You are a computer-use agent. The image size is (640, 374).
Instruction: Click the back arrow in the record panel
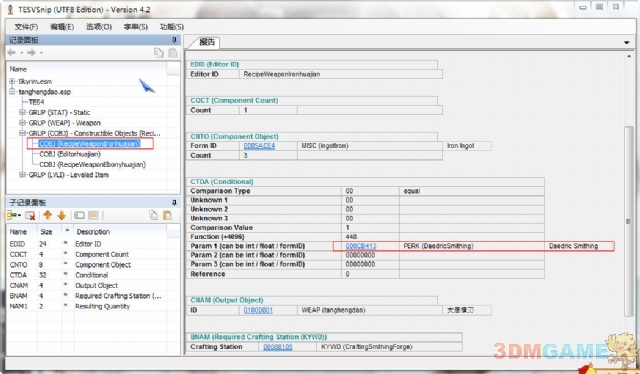click(x=12, y=52)
